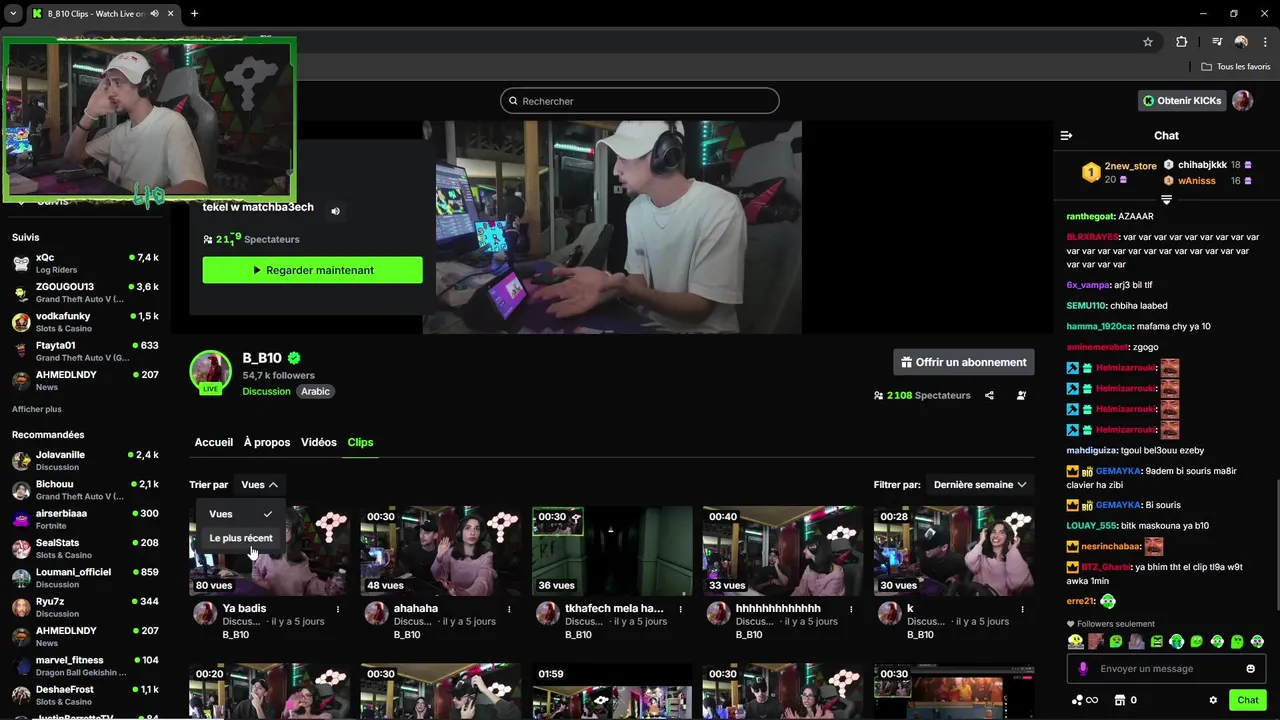This screenshot has height=720, width=1280.
Task: Open ZOUGOU13 channel in sidebar
Action: click(x=85, y=293)
